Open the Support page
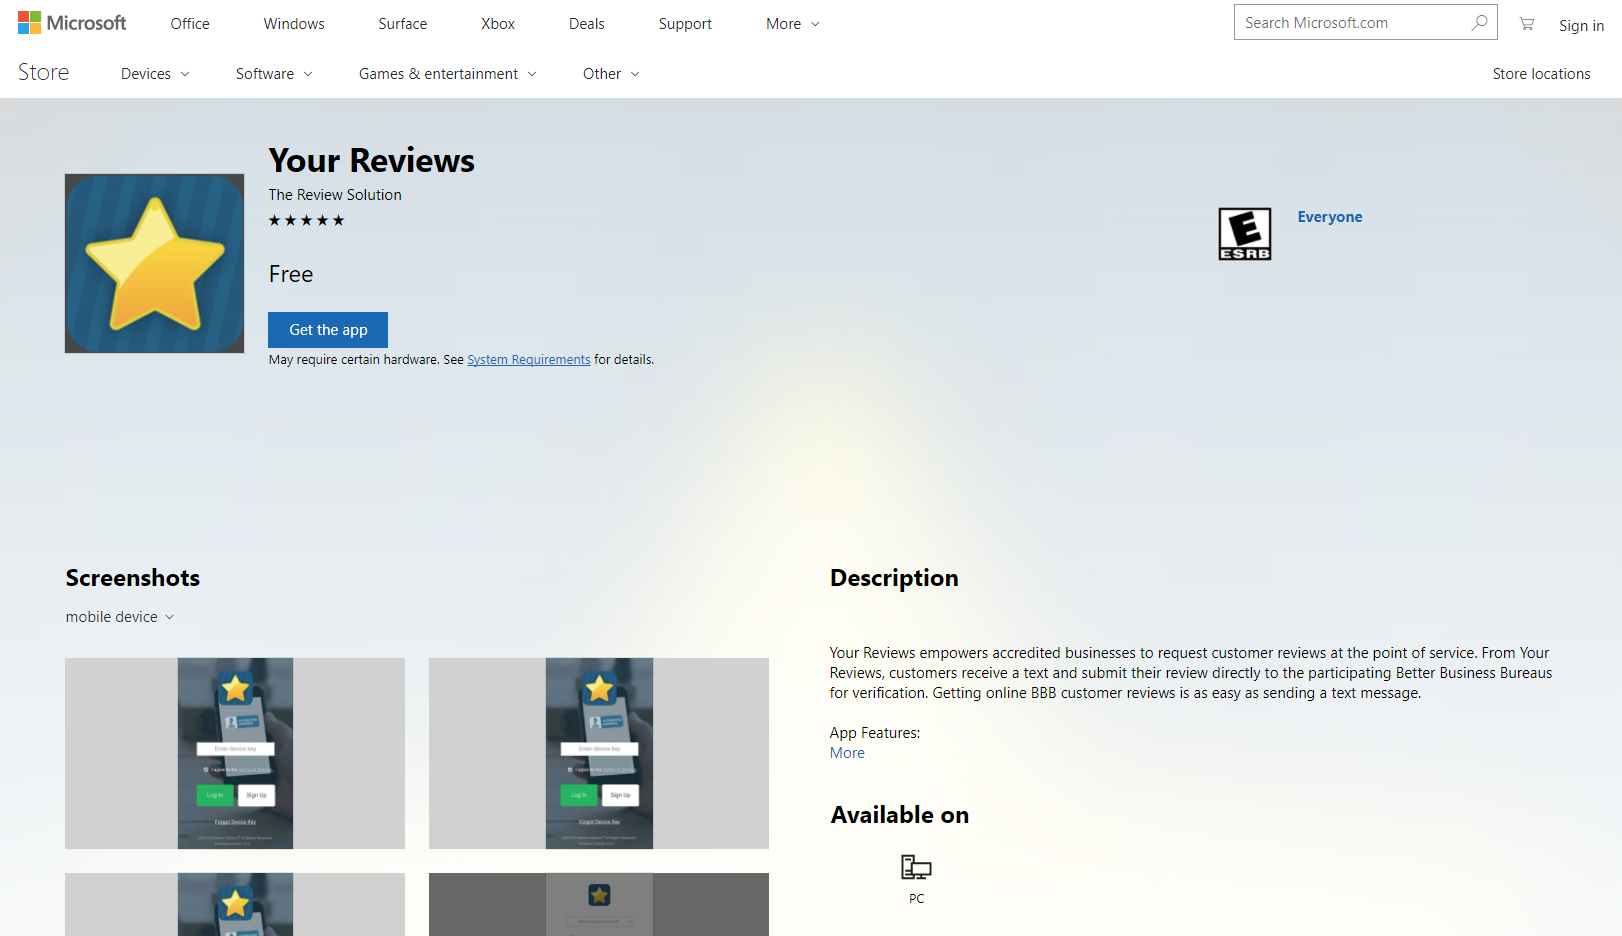 point(685,24)
